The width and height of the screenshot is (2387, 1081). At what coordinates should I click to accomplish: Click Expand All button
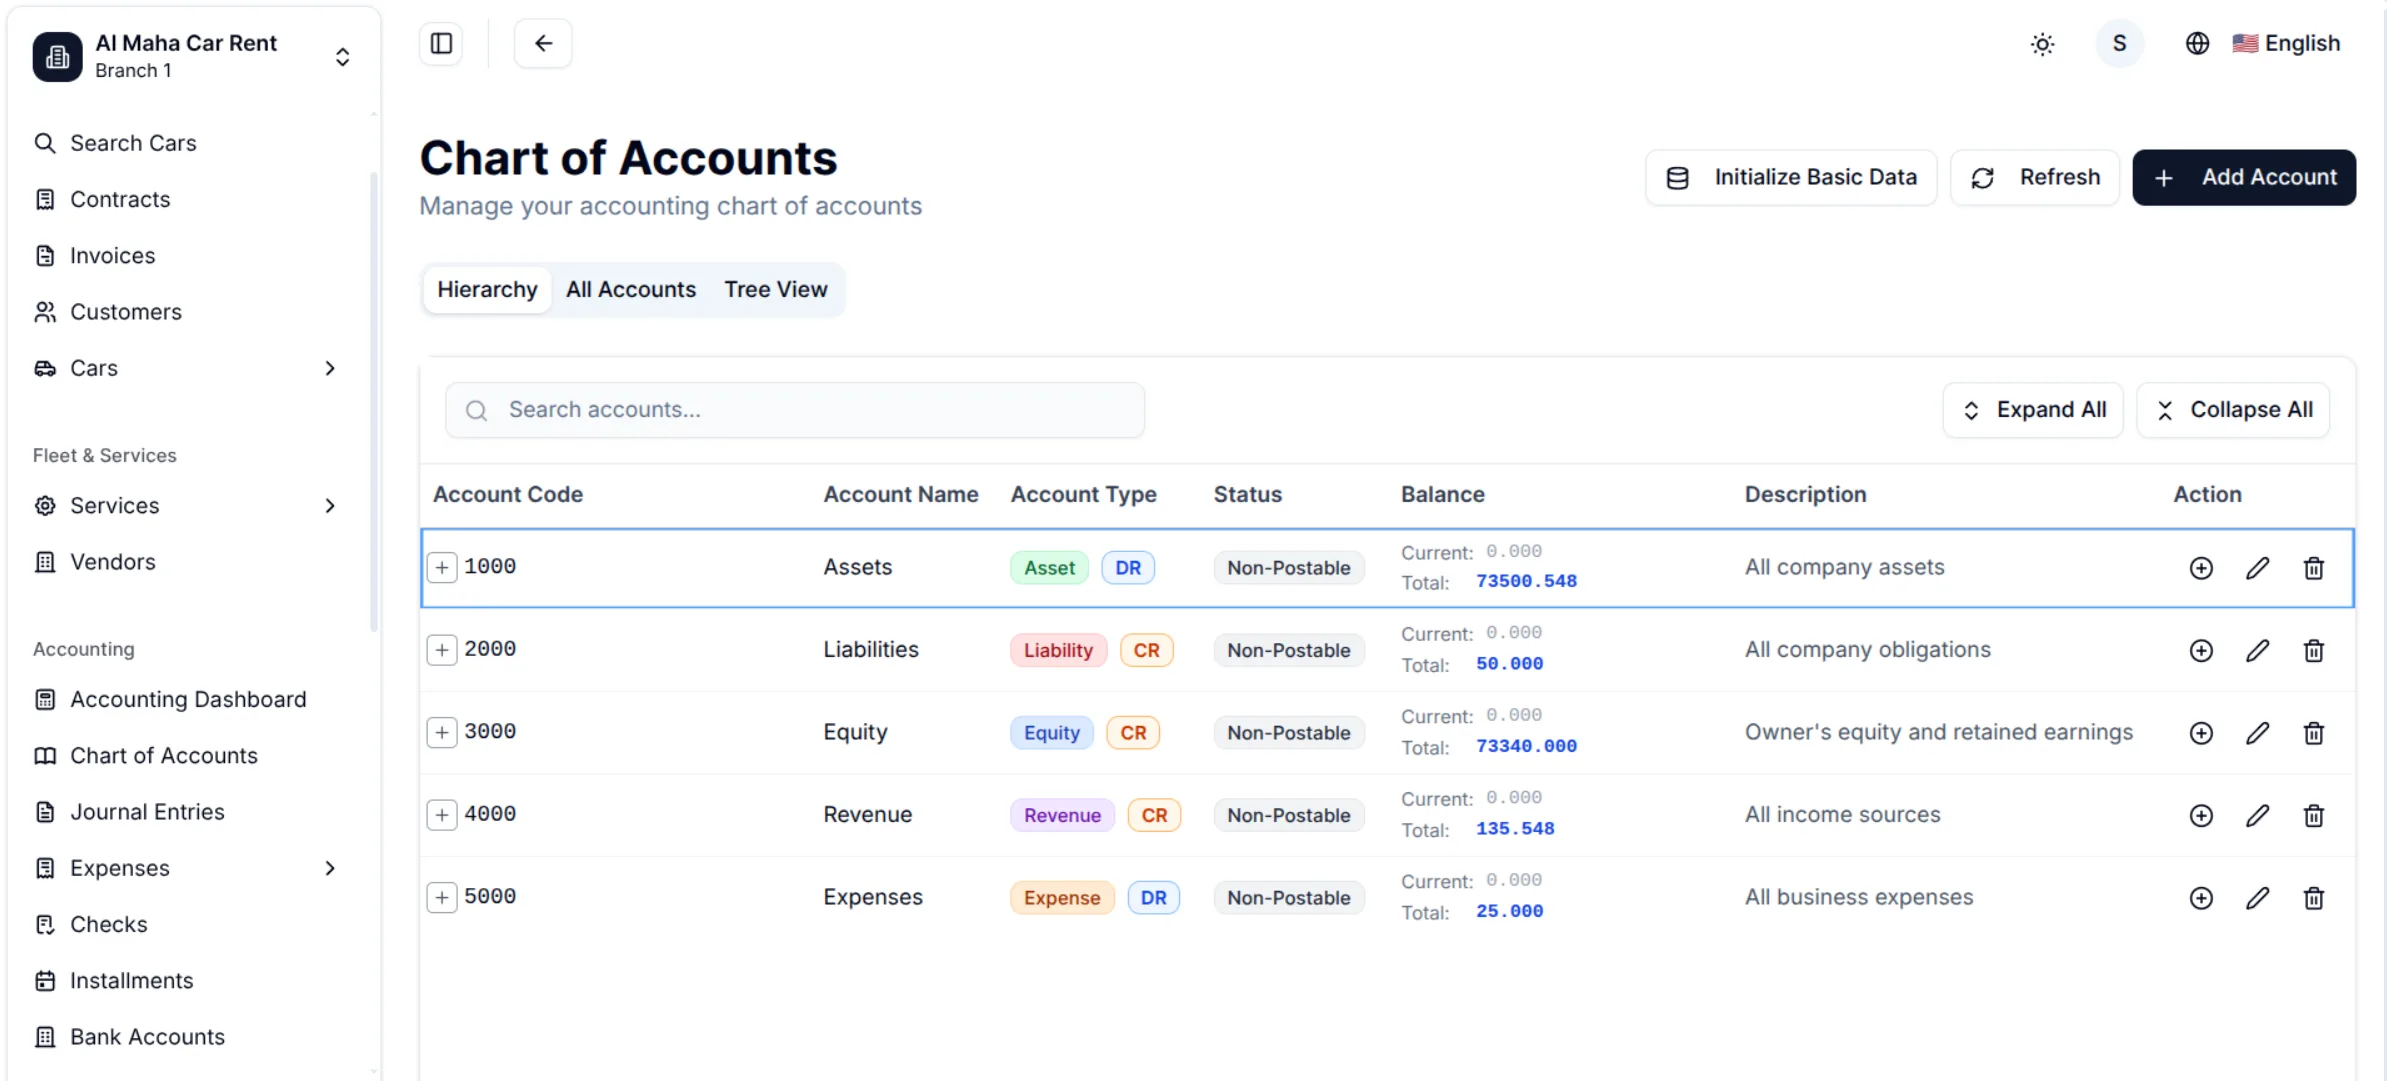(2033, 410)
